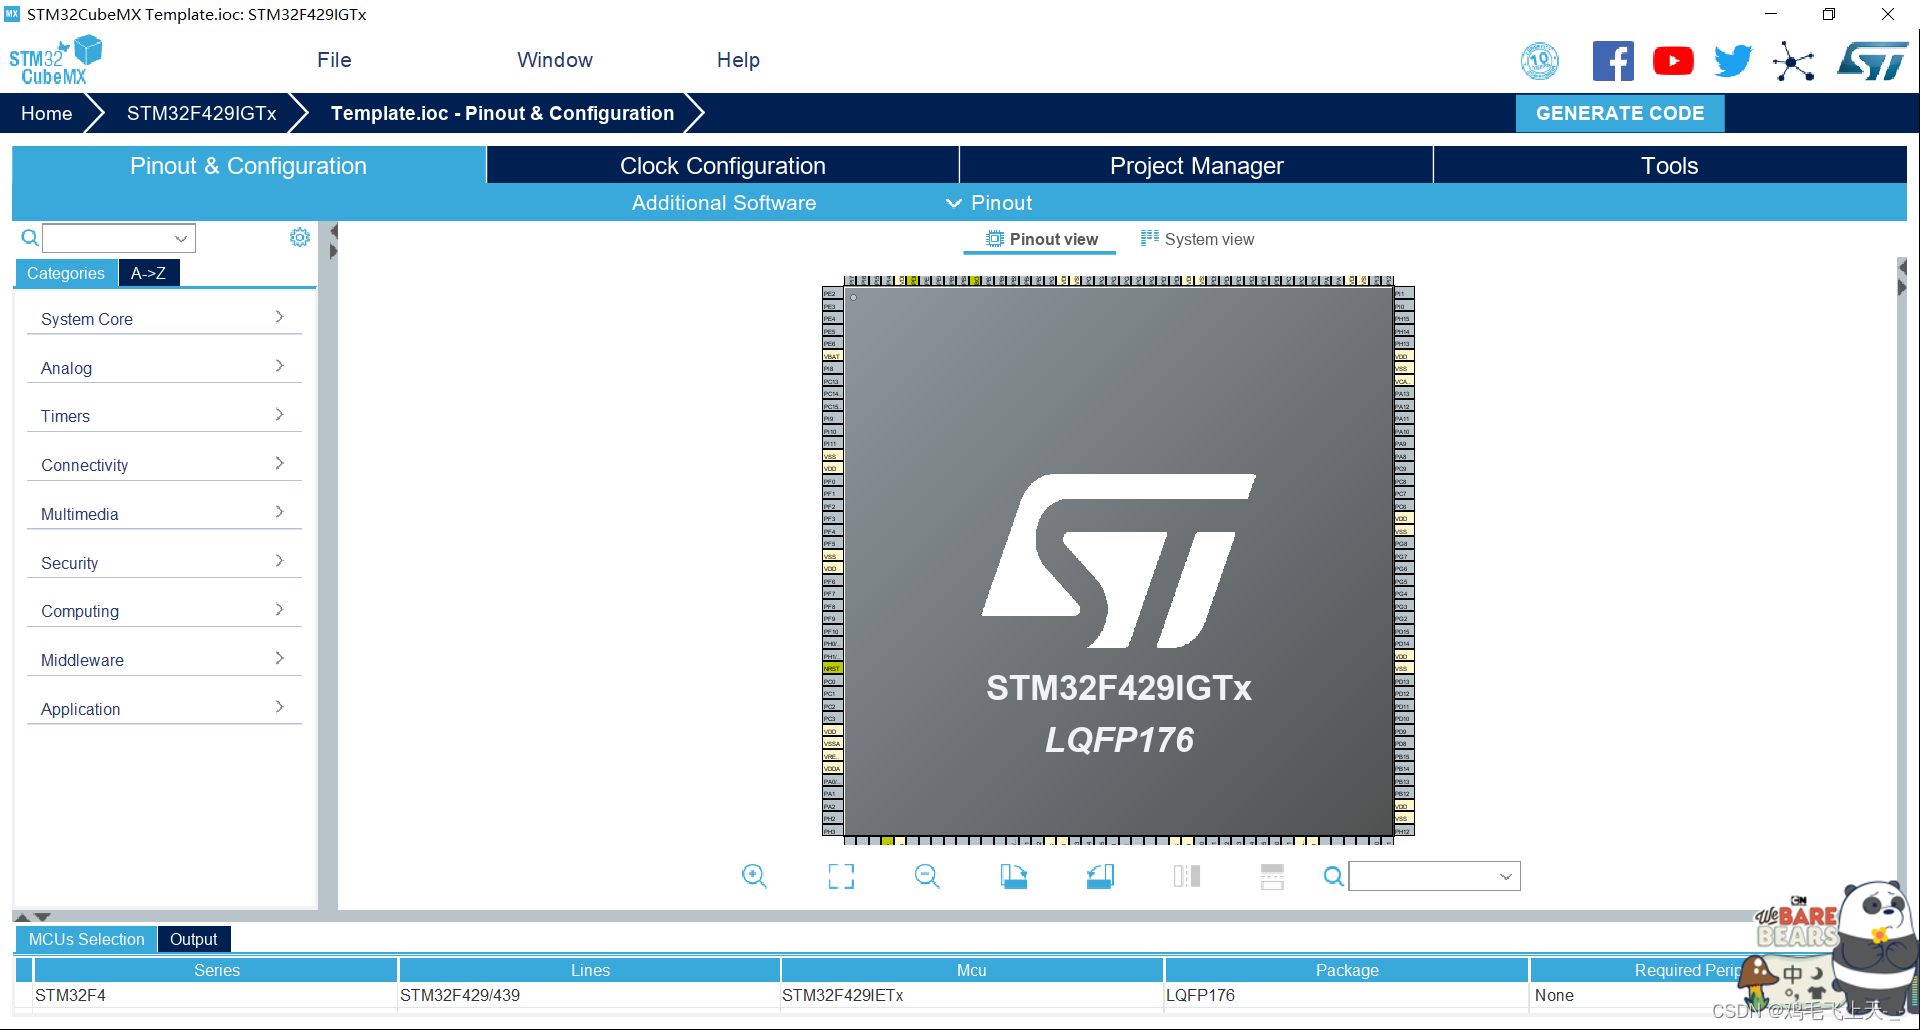Image resolution: width=1920 pixels, height=1030 pixels.
Task: Click the categories search magnifier icon
Action: click(30, 238)
